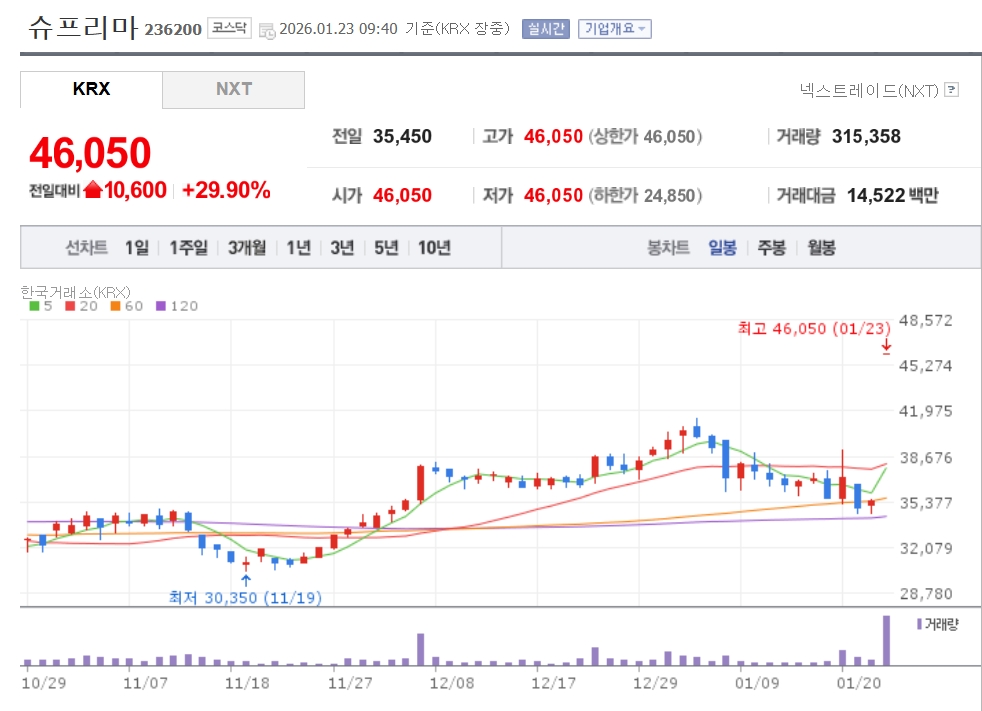Switch to the NXT tab
This screenshot has width=982, height=711.
point(234,89)
